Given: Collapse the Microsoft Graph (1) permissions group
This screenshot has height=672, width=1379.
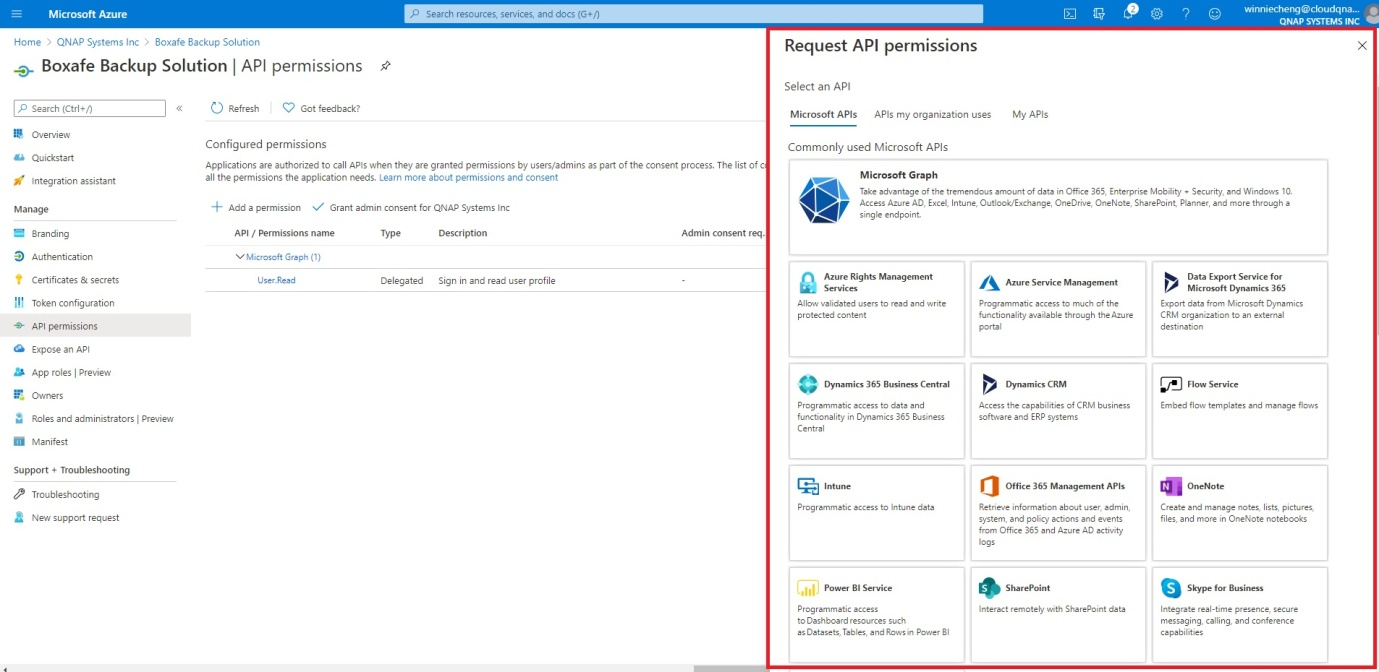Looking at the screenshot, I should point(240,257).
